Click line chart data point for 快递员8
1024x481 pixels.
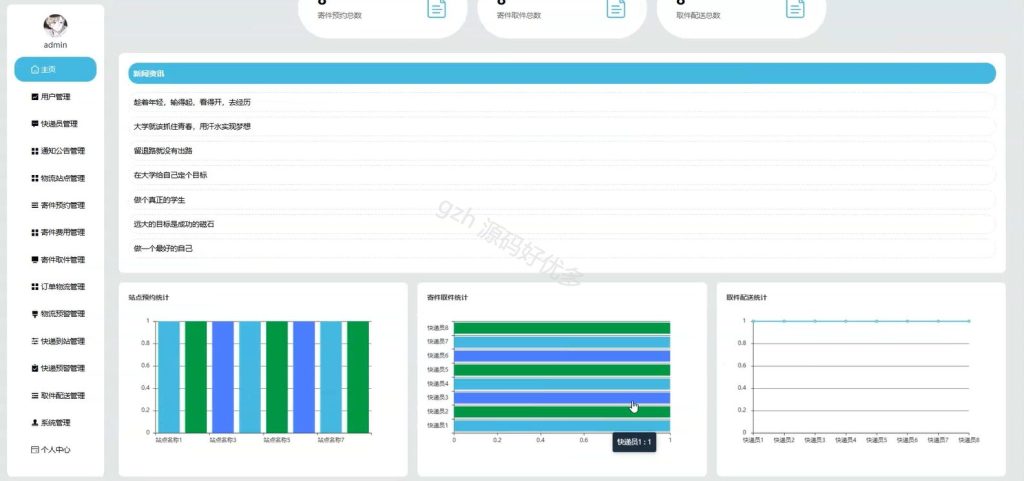click(969, 321)
